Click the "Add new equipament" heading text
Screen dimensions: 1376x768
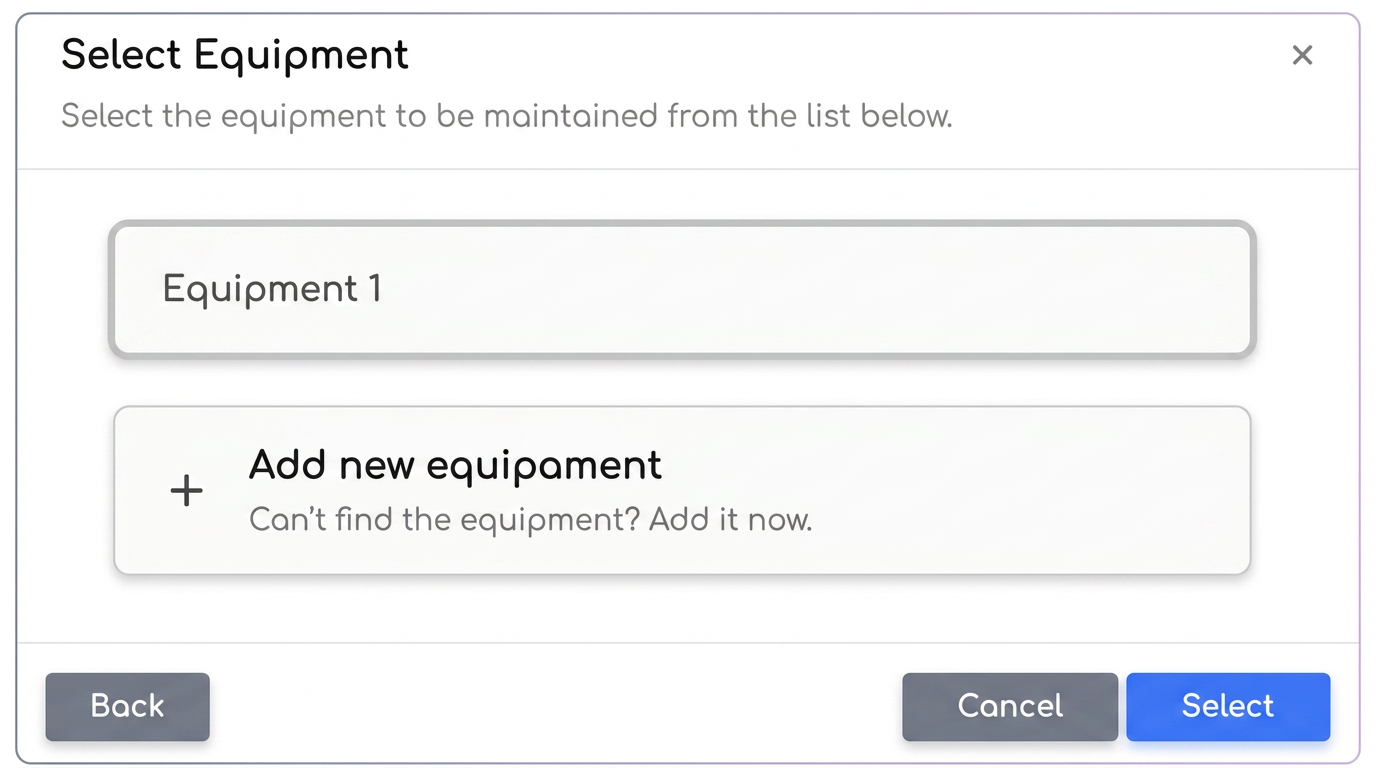click(455, 465)
